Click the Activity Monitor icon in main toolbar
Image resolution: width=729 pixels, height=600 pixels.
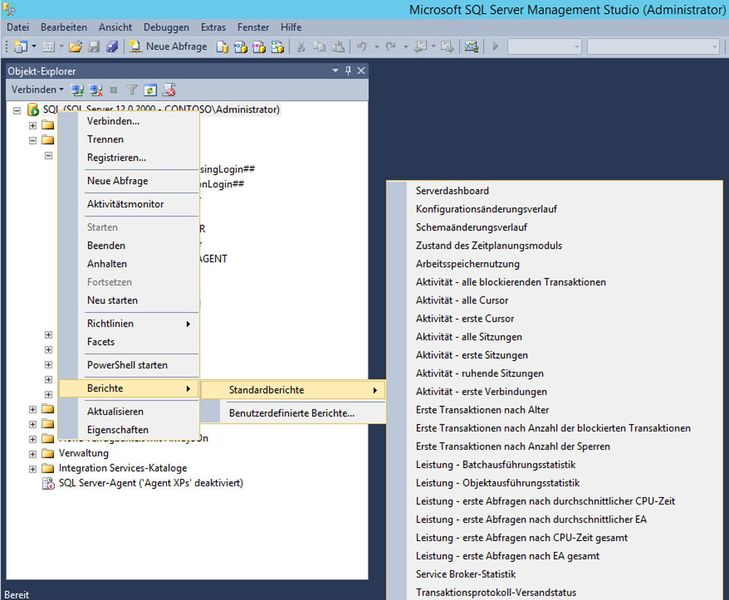coord(471,46)
